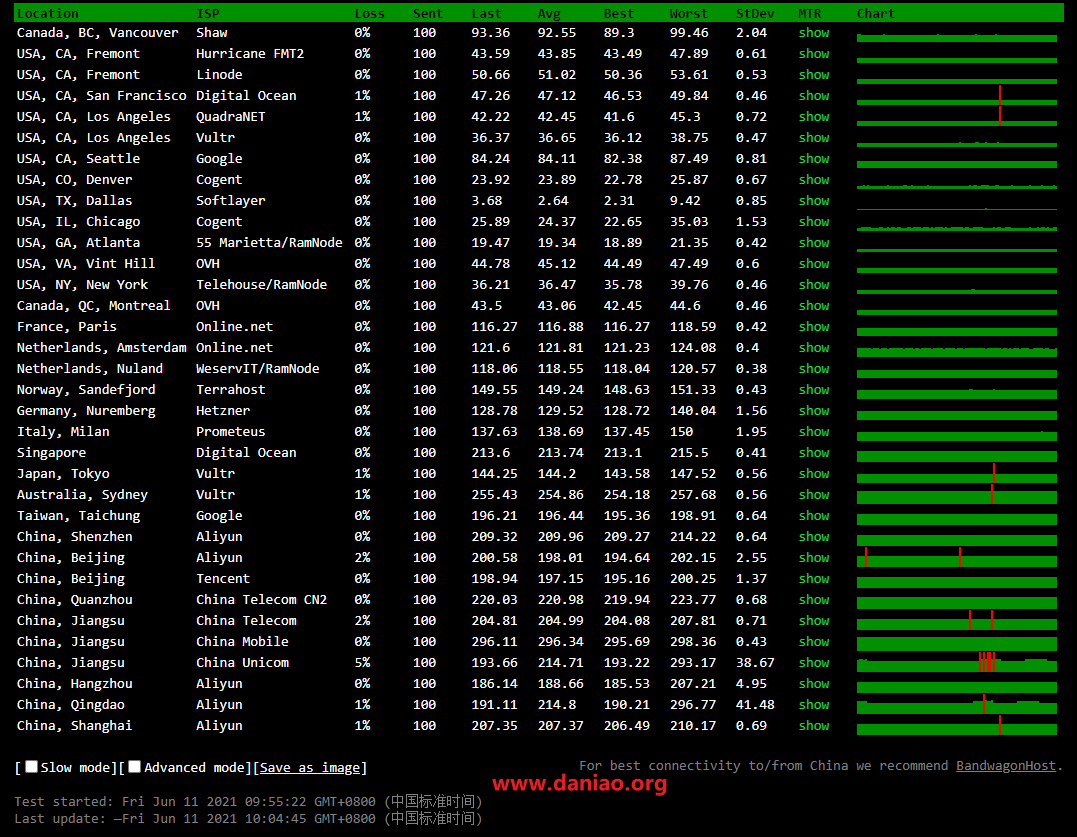Select the Worst value 296.77

[x=692, y=704]
